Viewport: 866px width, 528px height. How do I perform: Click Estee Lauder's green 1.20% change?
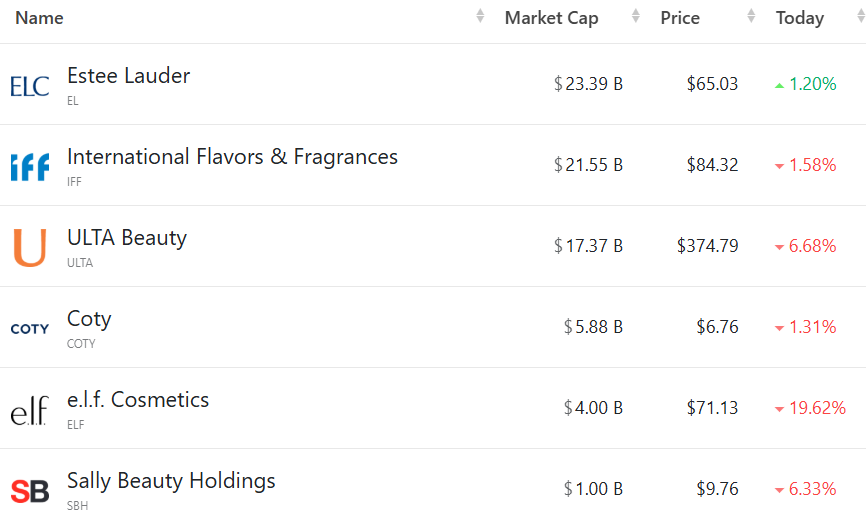(x=812, y=85)
